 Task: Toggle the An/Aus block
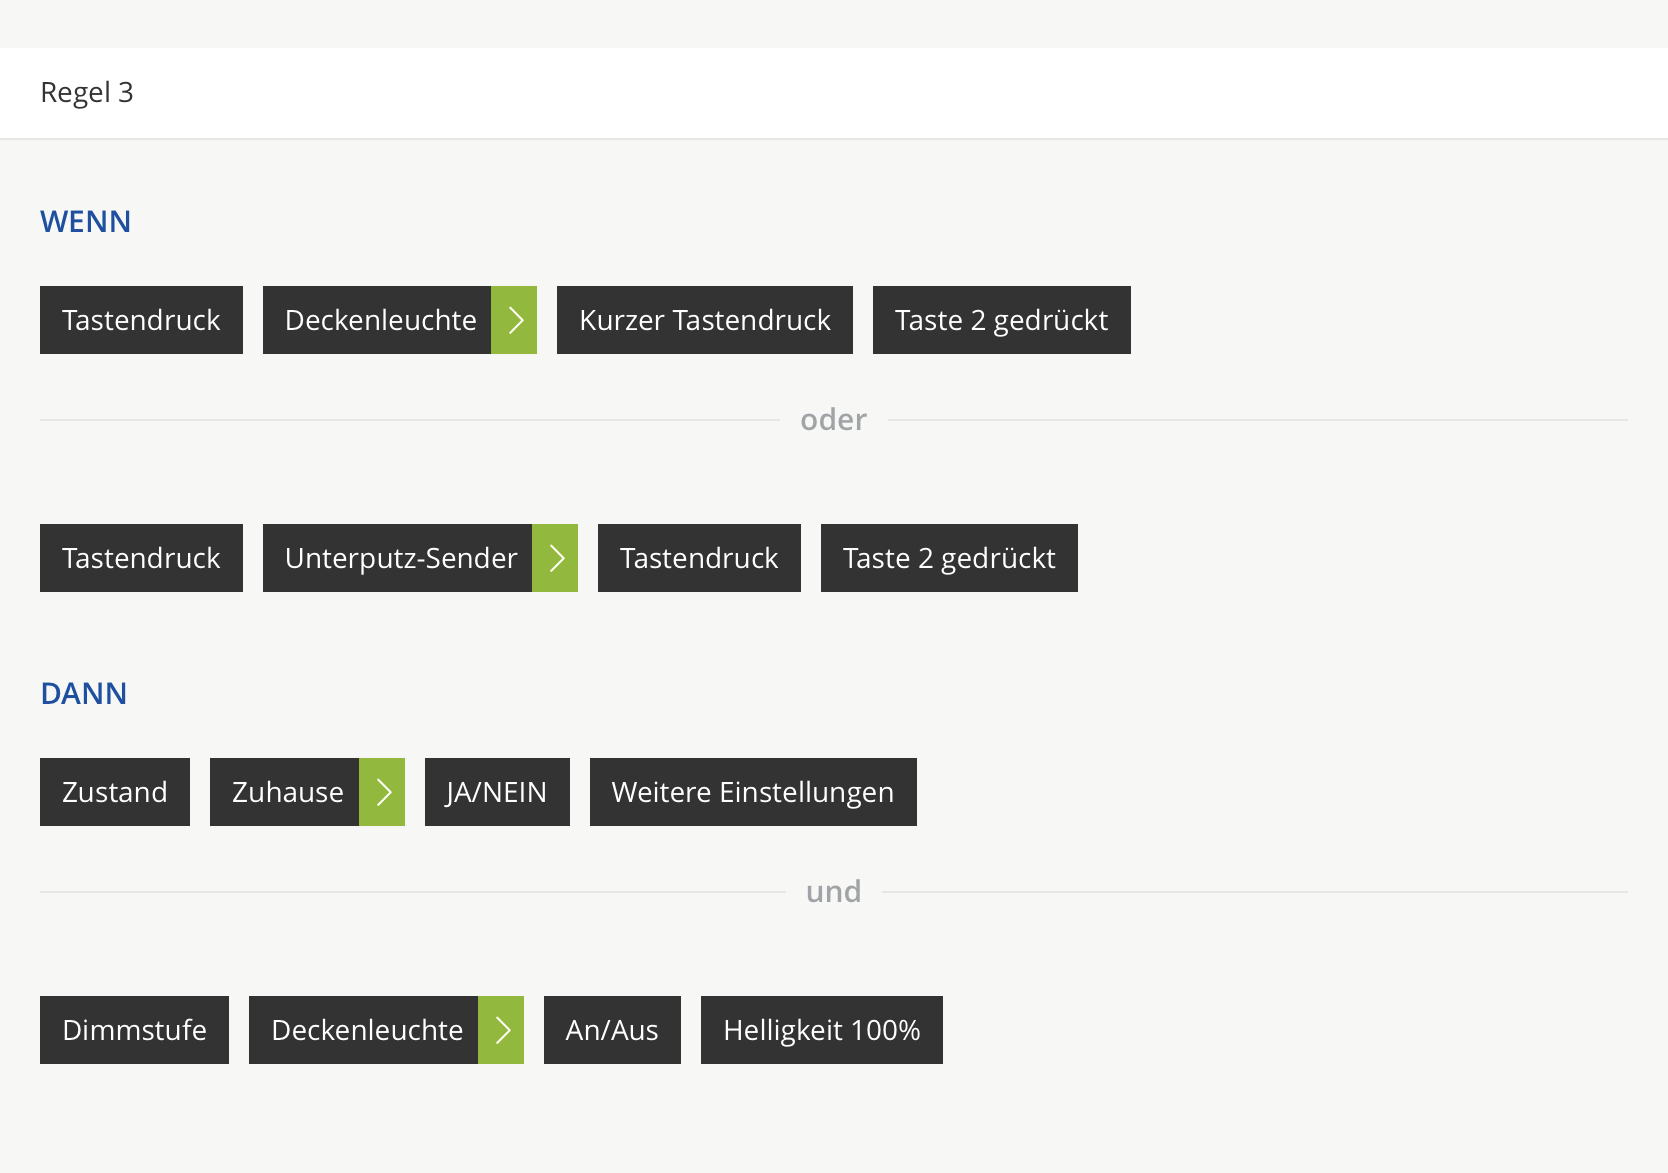(612, 1030)
